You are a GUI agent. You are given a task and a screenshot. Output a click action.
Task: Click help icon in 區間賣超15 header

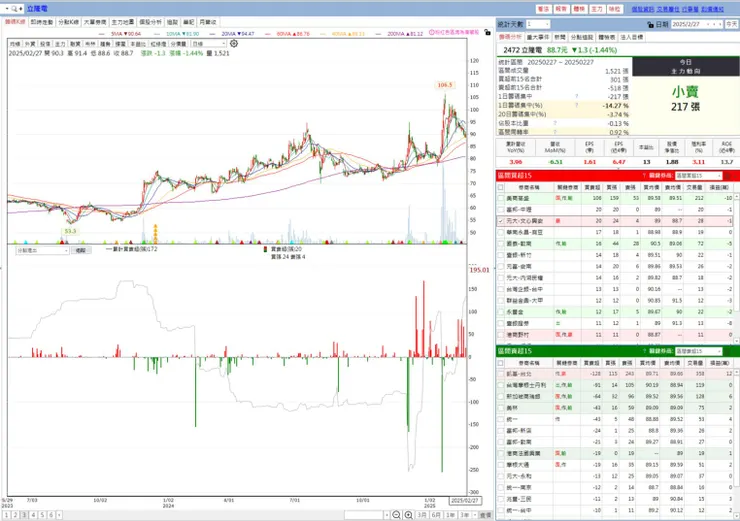click(644, 351)
